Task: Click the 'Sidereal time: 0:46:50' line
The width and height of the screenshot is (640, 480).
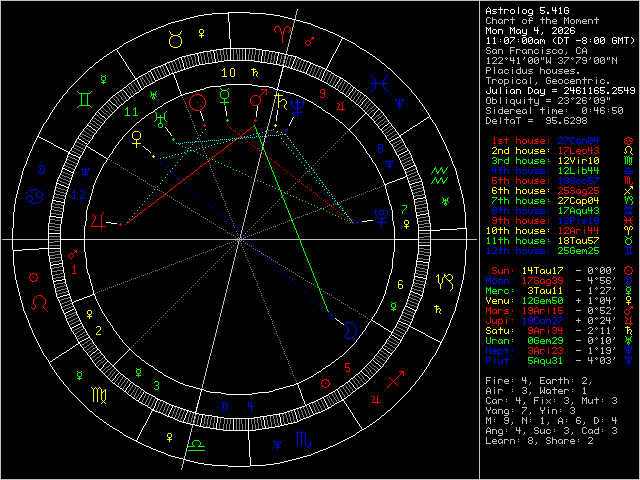Action: pos(554,111)
